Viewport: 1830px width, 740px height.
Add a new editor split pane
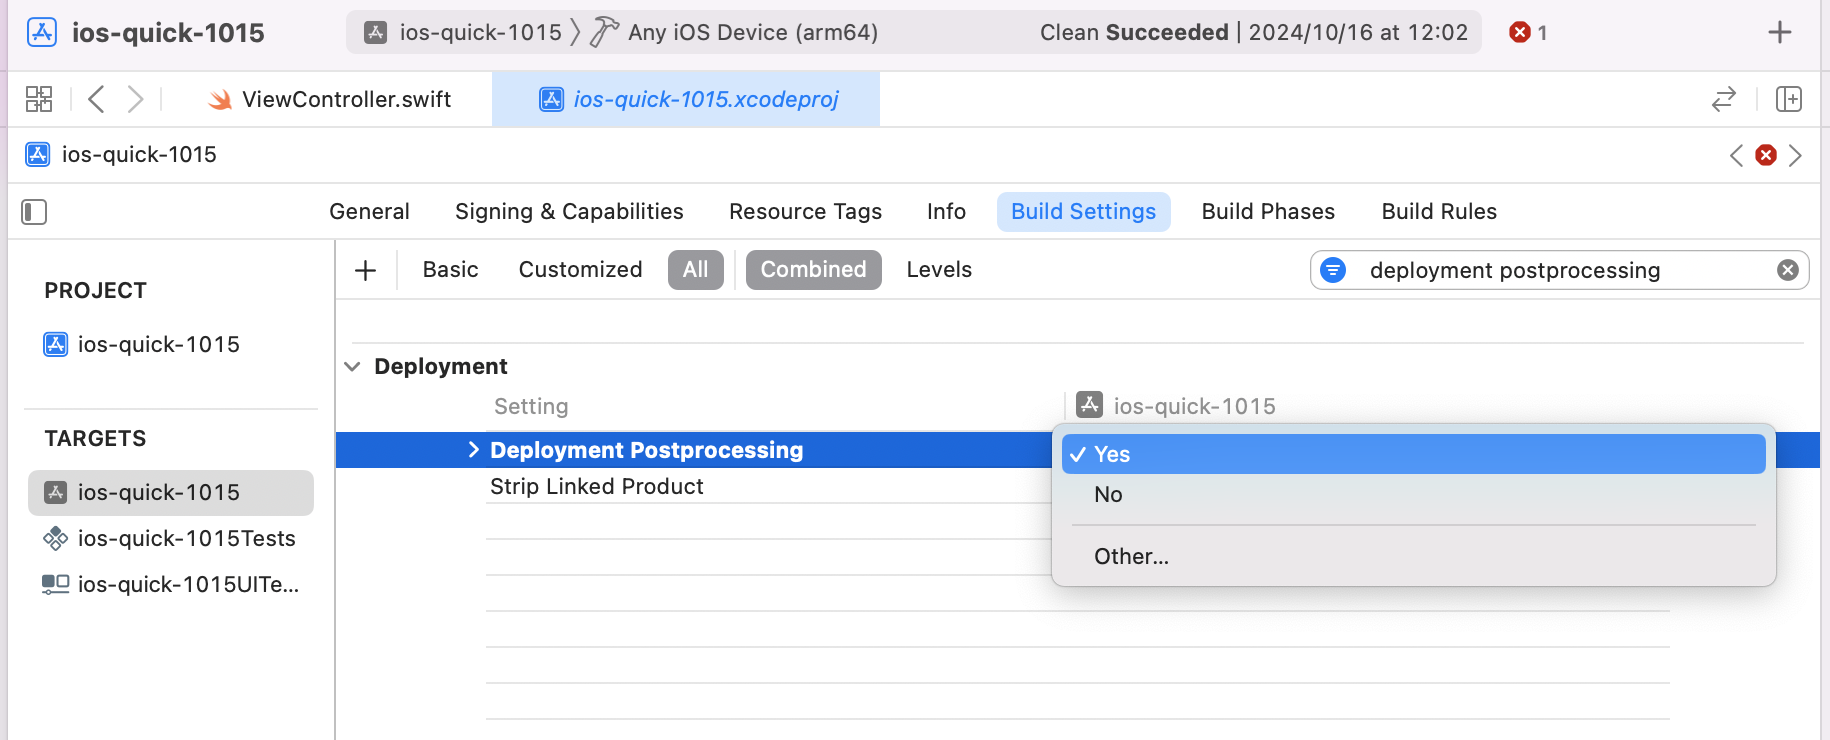(1788, 99)
